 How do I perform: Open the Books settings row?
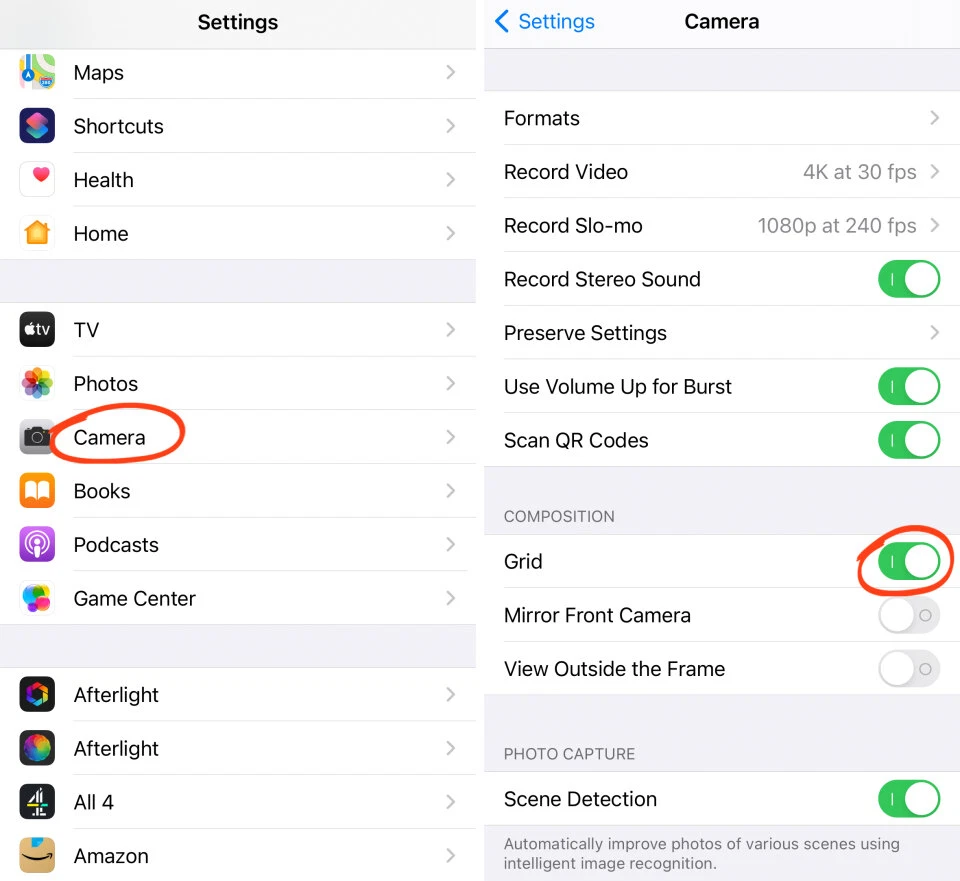click(238, 491)
